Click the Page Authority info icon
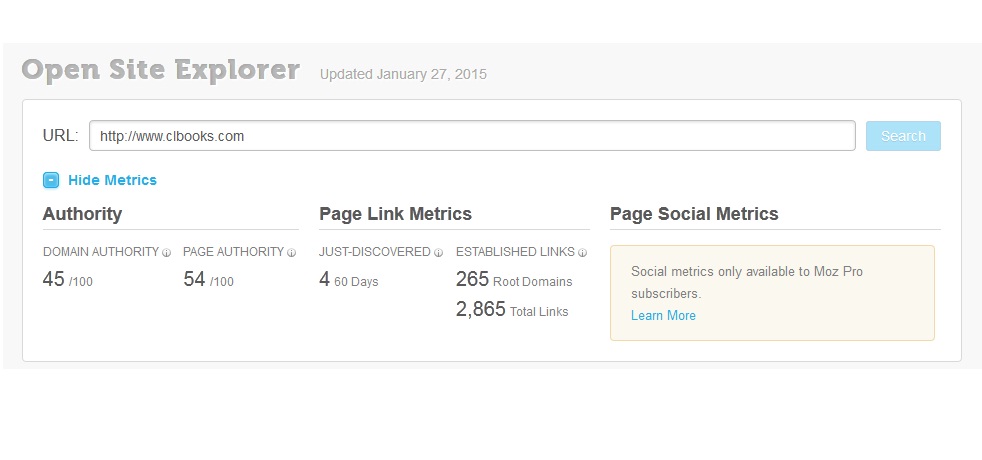The height and width of the screenshot is (460, 982). (x=292, y=253)
